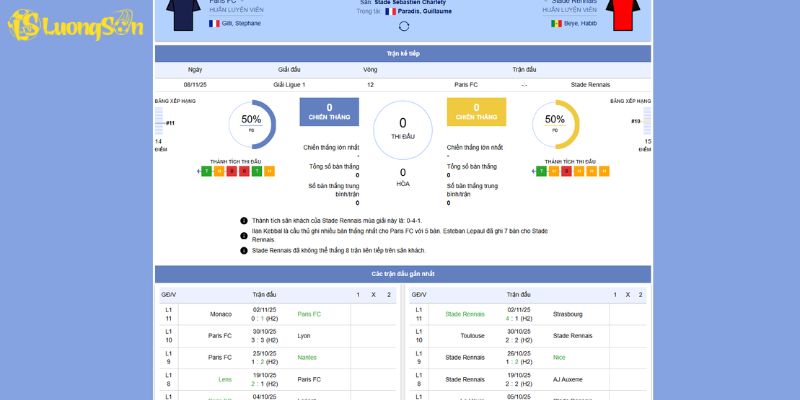Open Strasbourg team link
Viewport: 800px width, 400px height.
click(x=567, y=314)
